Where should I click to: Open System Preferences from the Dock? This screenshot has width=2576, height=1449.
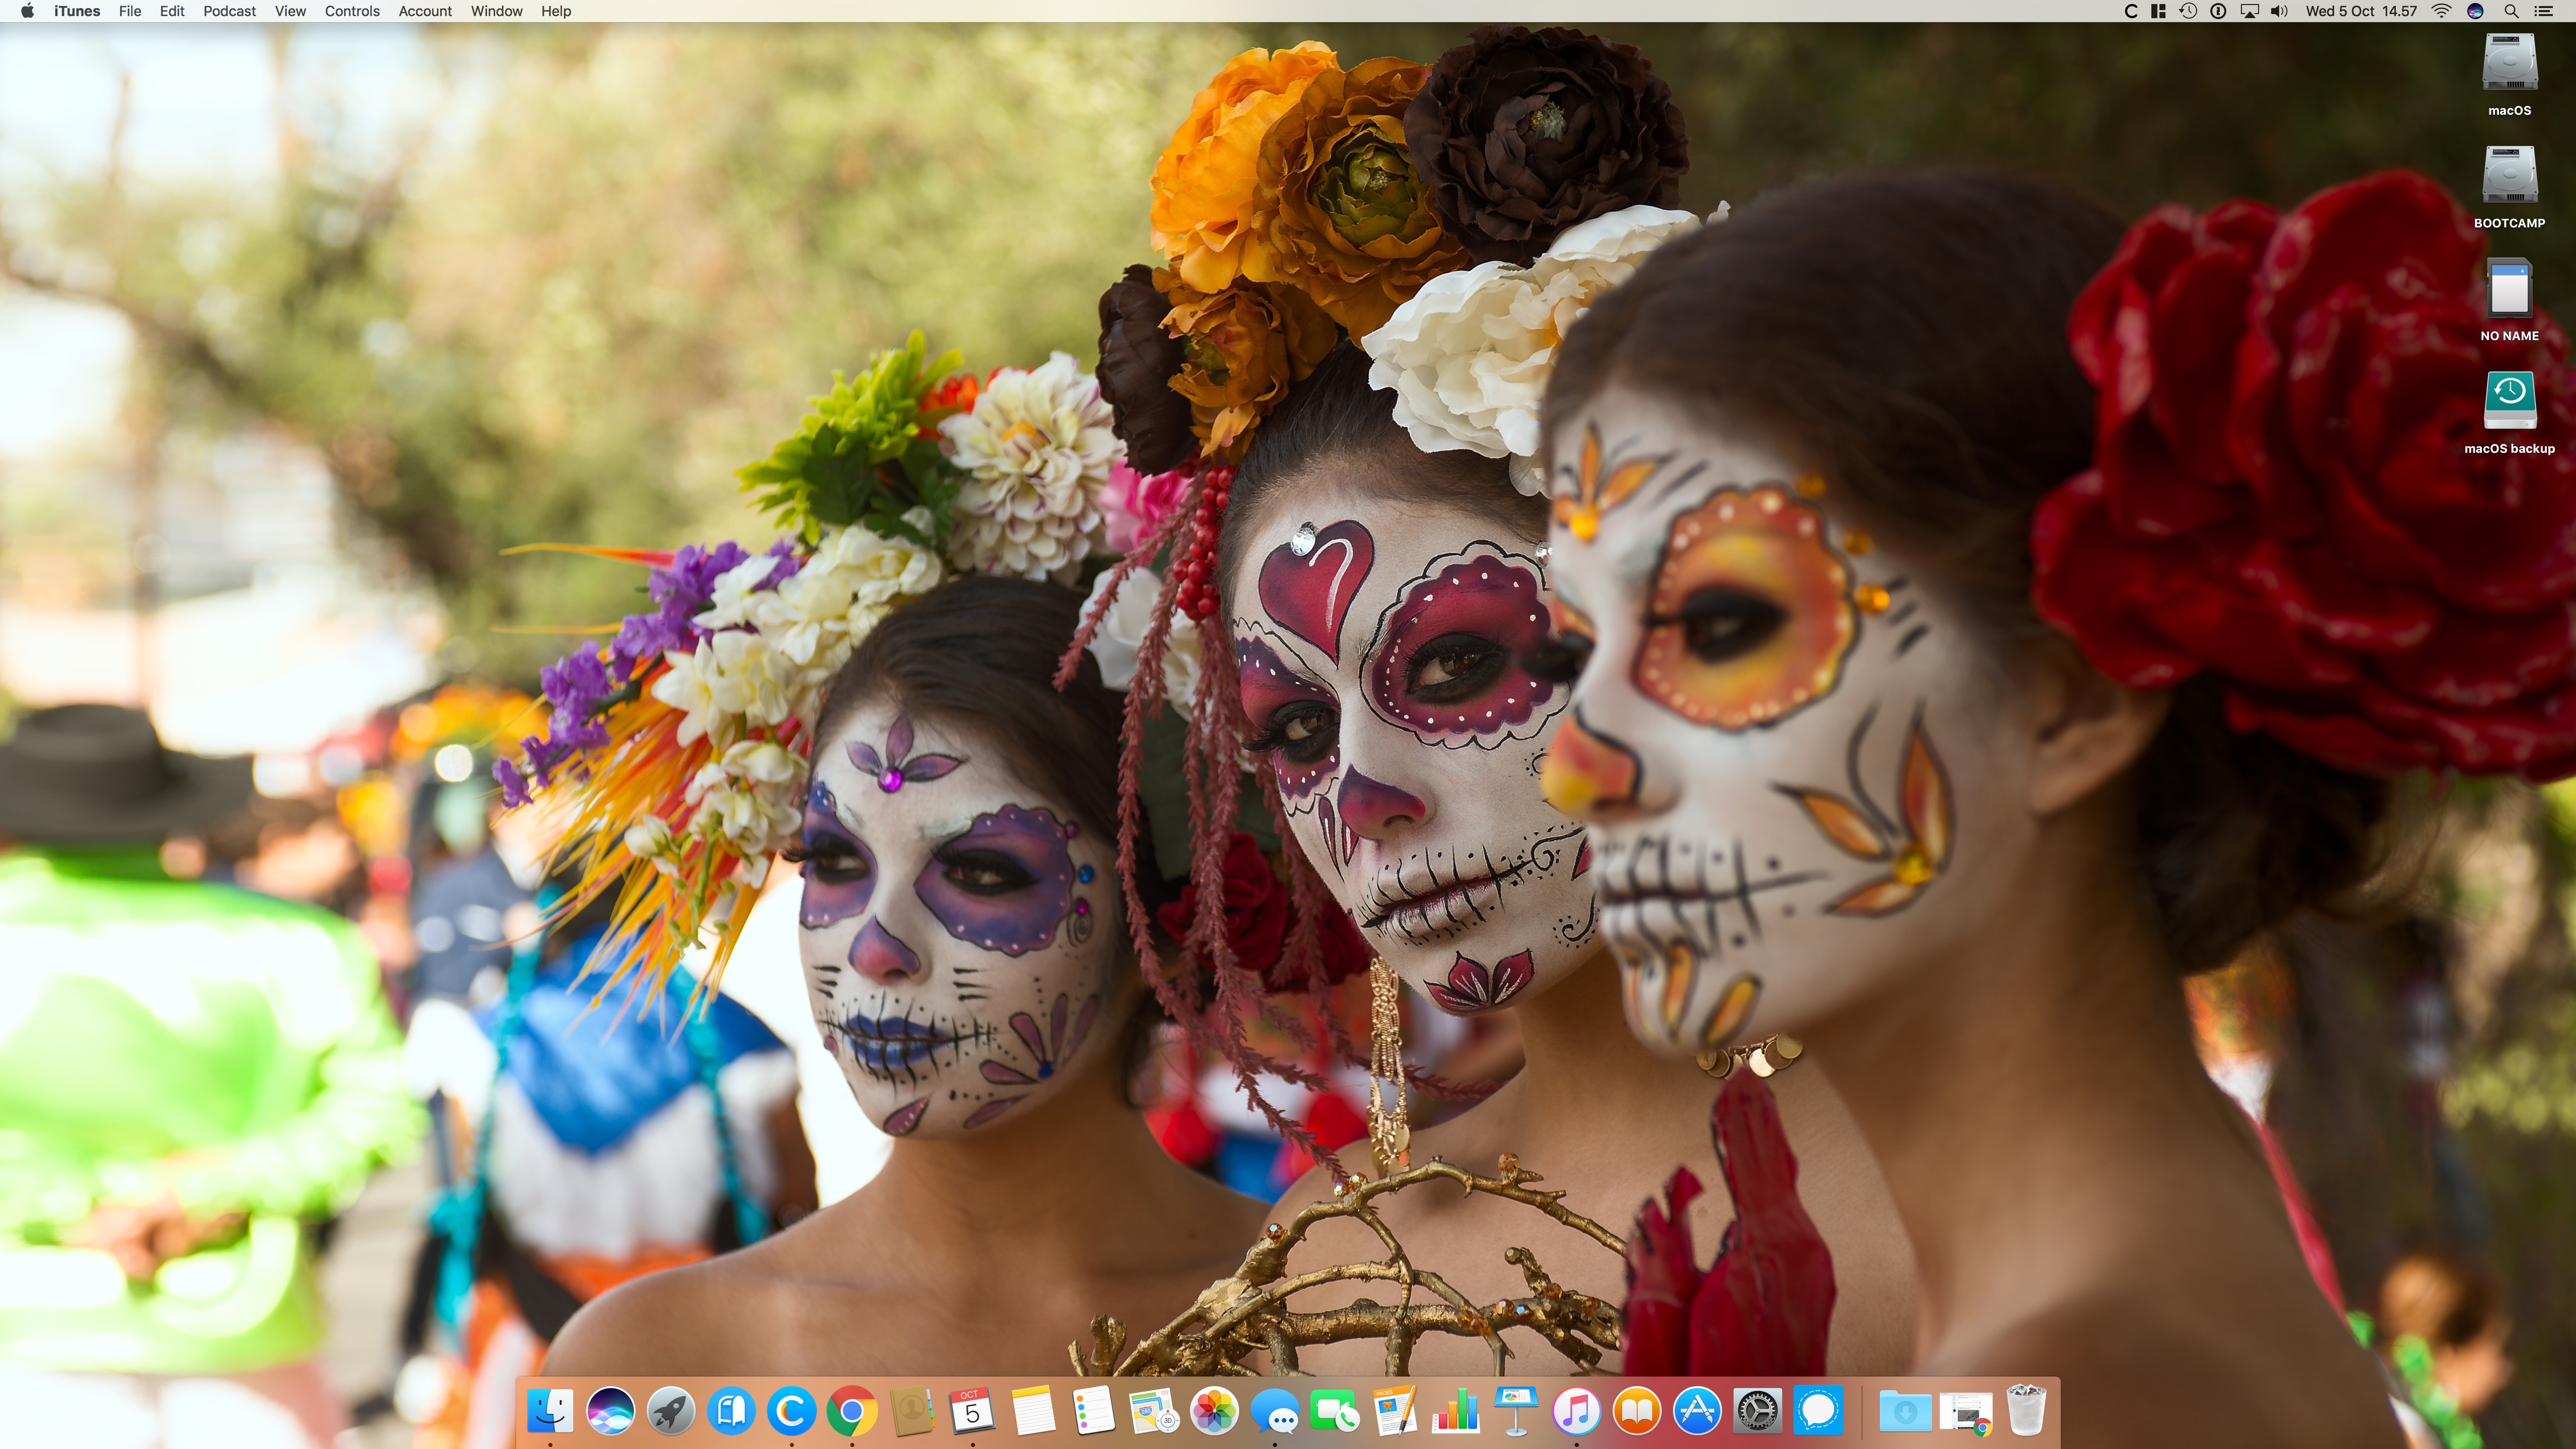coord(1757,1411)
